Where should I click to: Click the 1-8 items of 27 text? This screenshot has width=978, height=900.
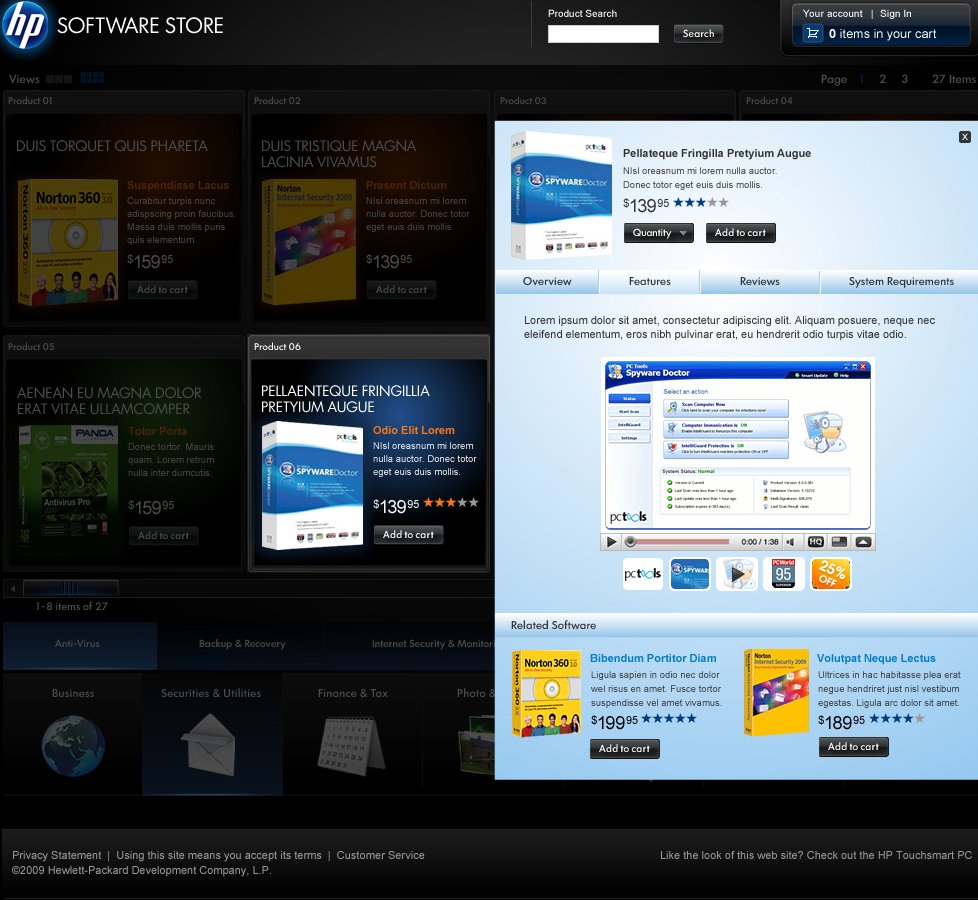tap(71, 606)
